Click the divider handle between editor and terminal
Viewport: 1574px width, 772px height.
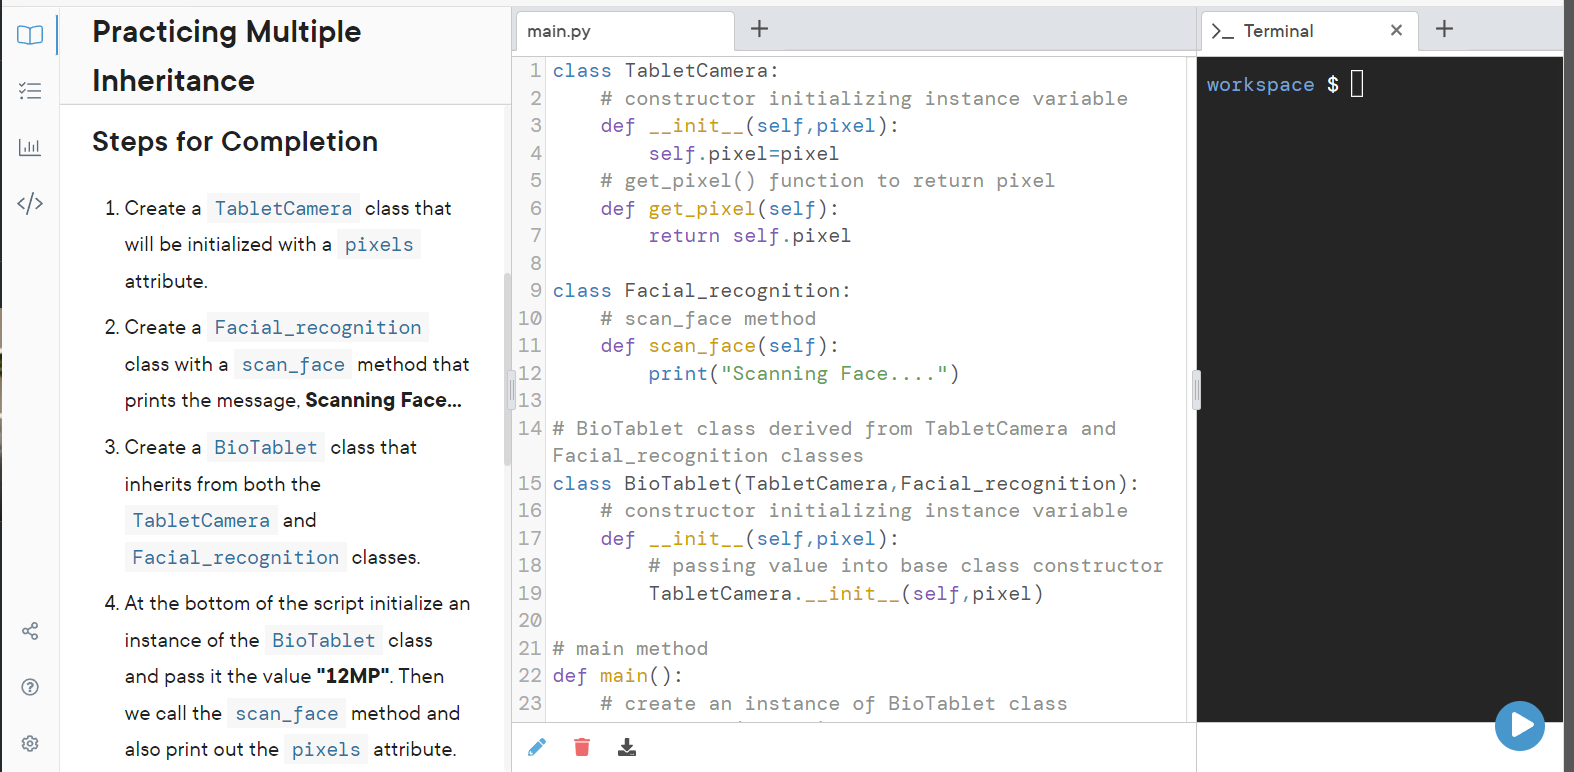click(1196, 390)
